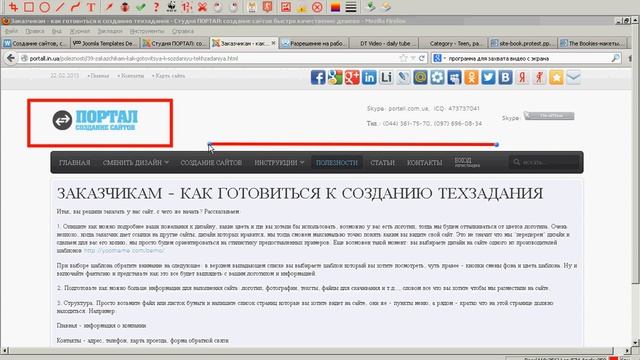Viewport: 640px width, 360px height.
Task: Focus the browser URL address bar
Action: pos(212,58)
